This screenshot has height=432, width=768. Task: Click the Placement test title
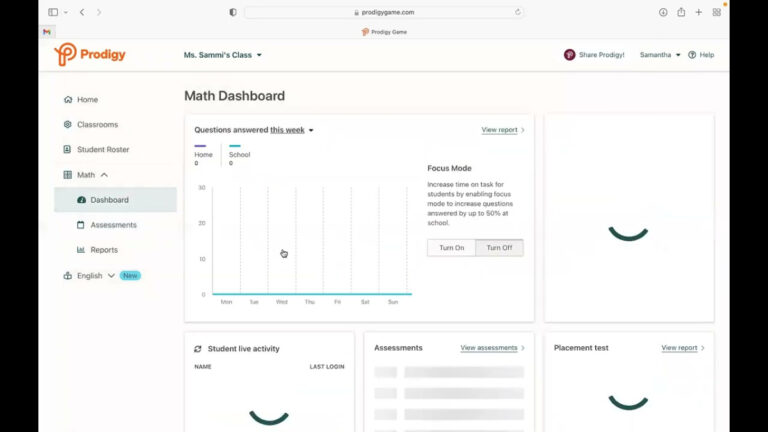click(581, 348)
